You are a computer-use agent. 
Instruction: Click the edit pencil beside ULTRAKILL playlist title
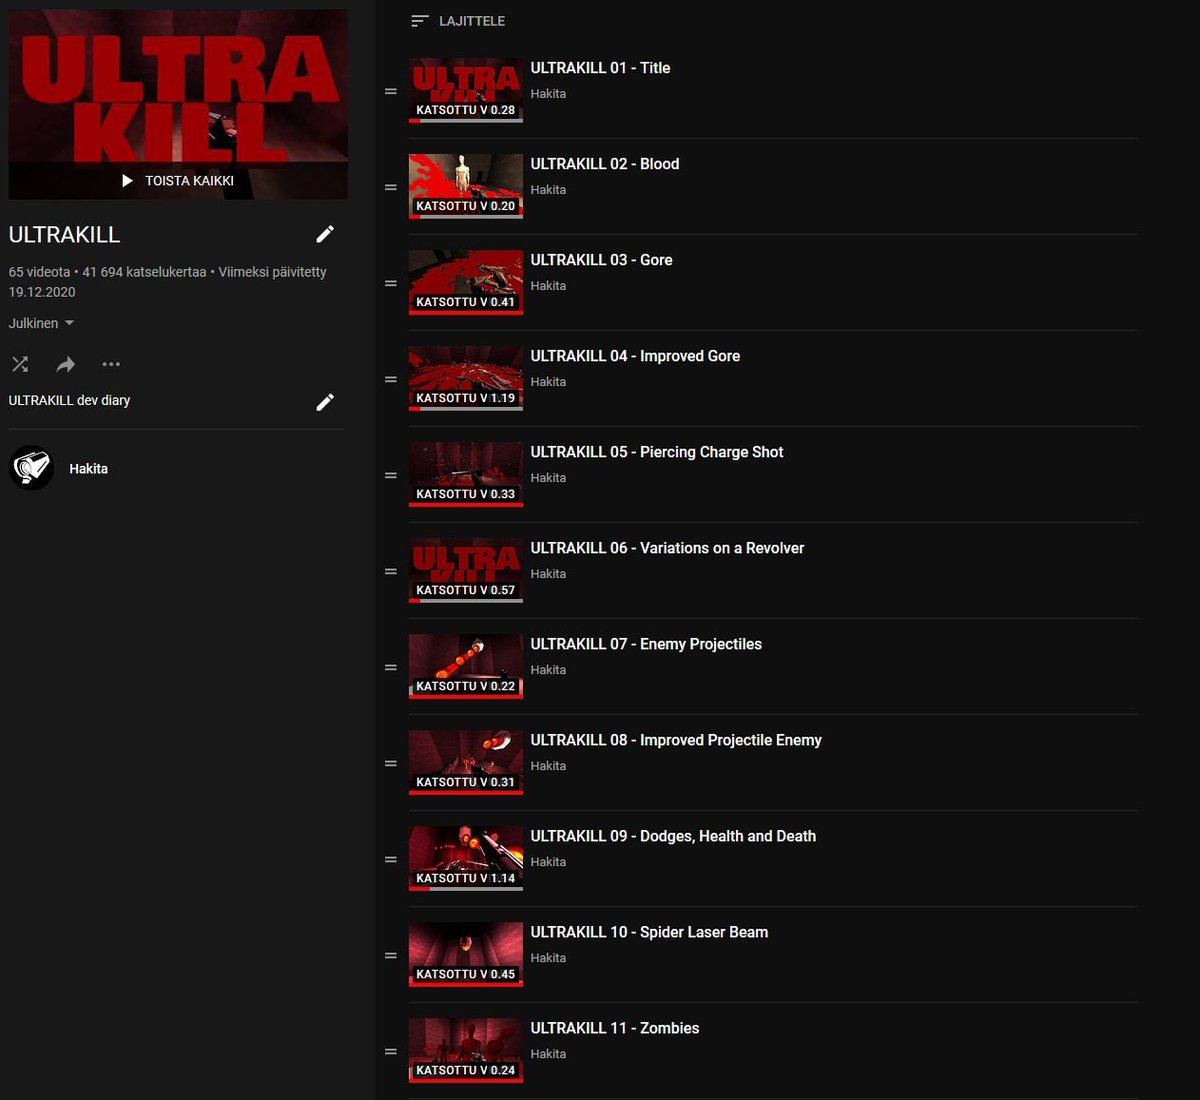point(325,234)
